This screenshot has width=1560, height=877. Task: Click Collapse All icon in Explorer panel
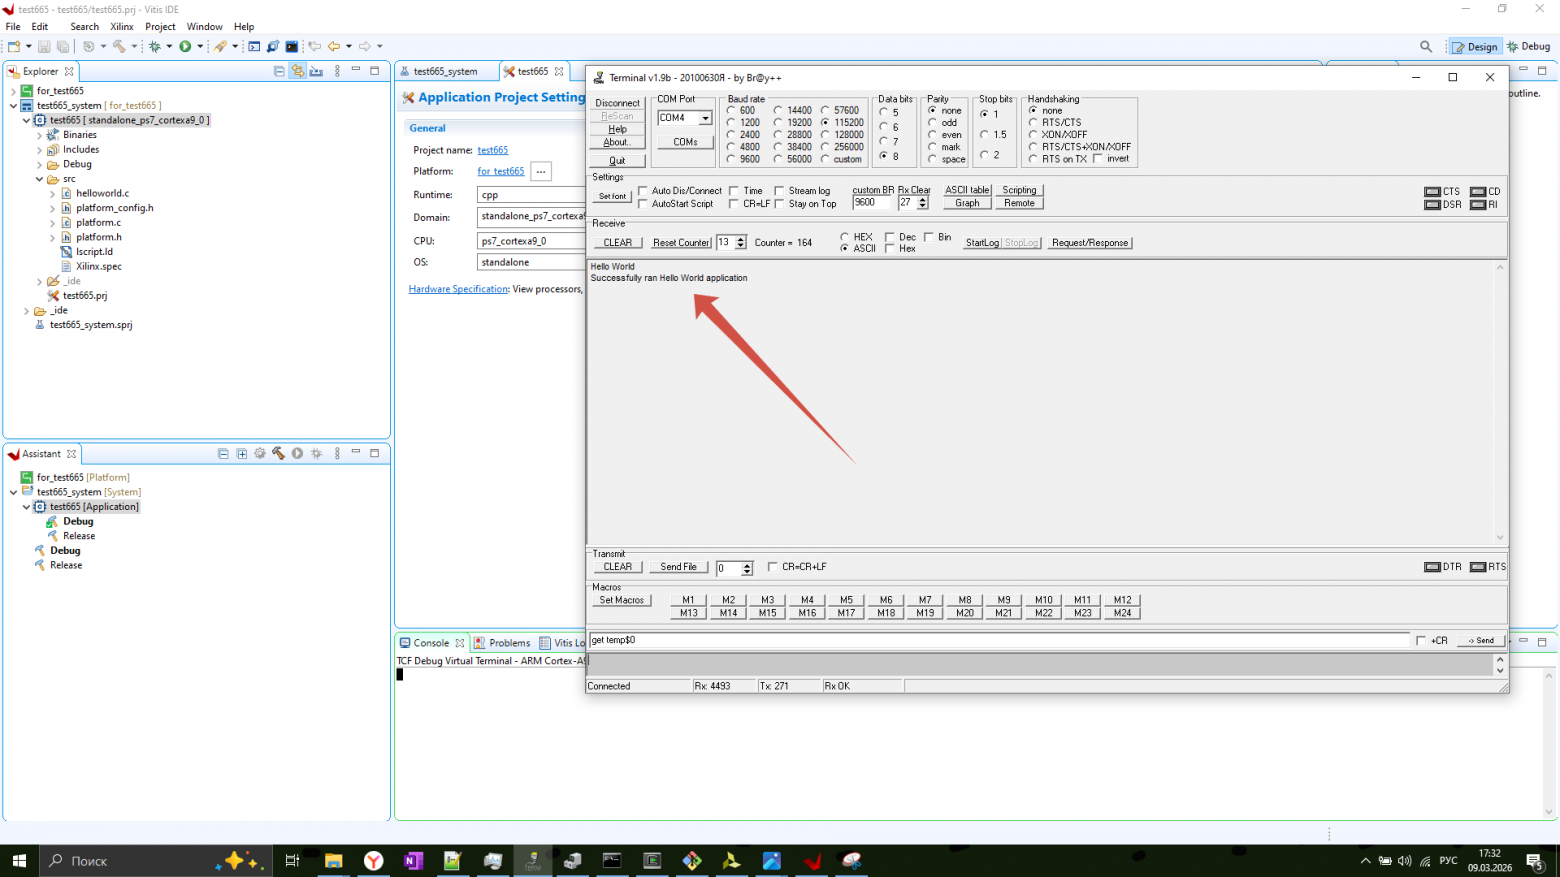coord(279,71)
